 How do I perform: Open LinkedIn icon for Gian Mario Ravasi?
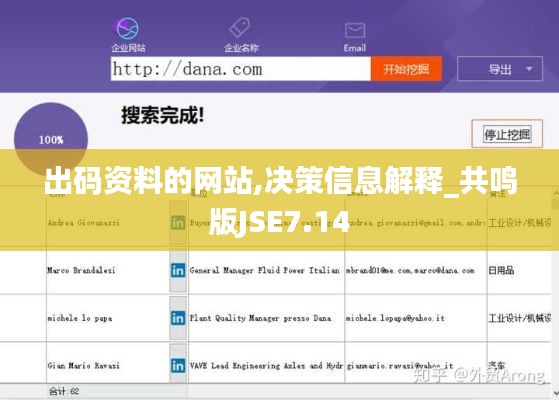coord(178,366)
